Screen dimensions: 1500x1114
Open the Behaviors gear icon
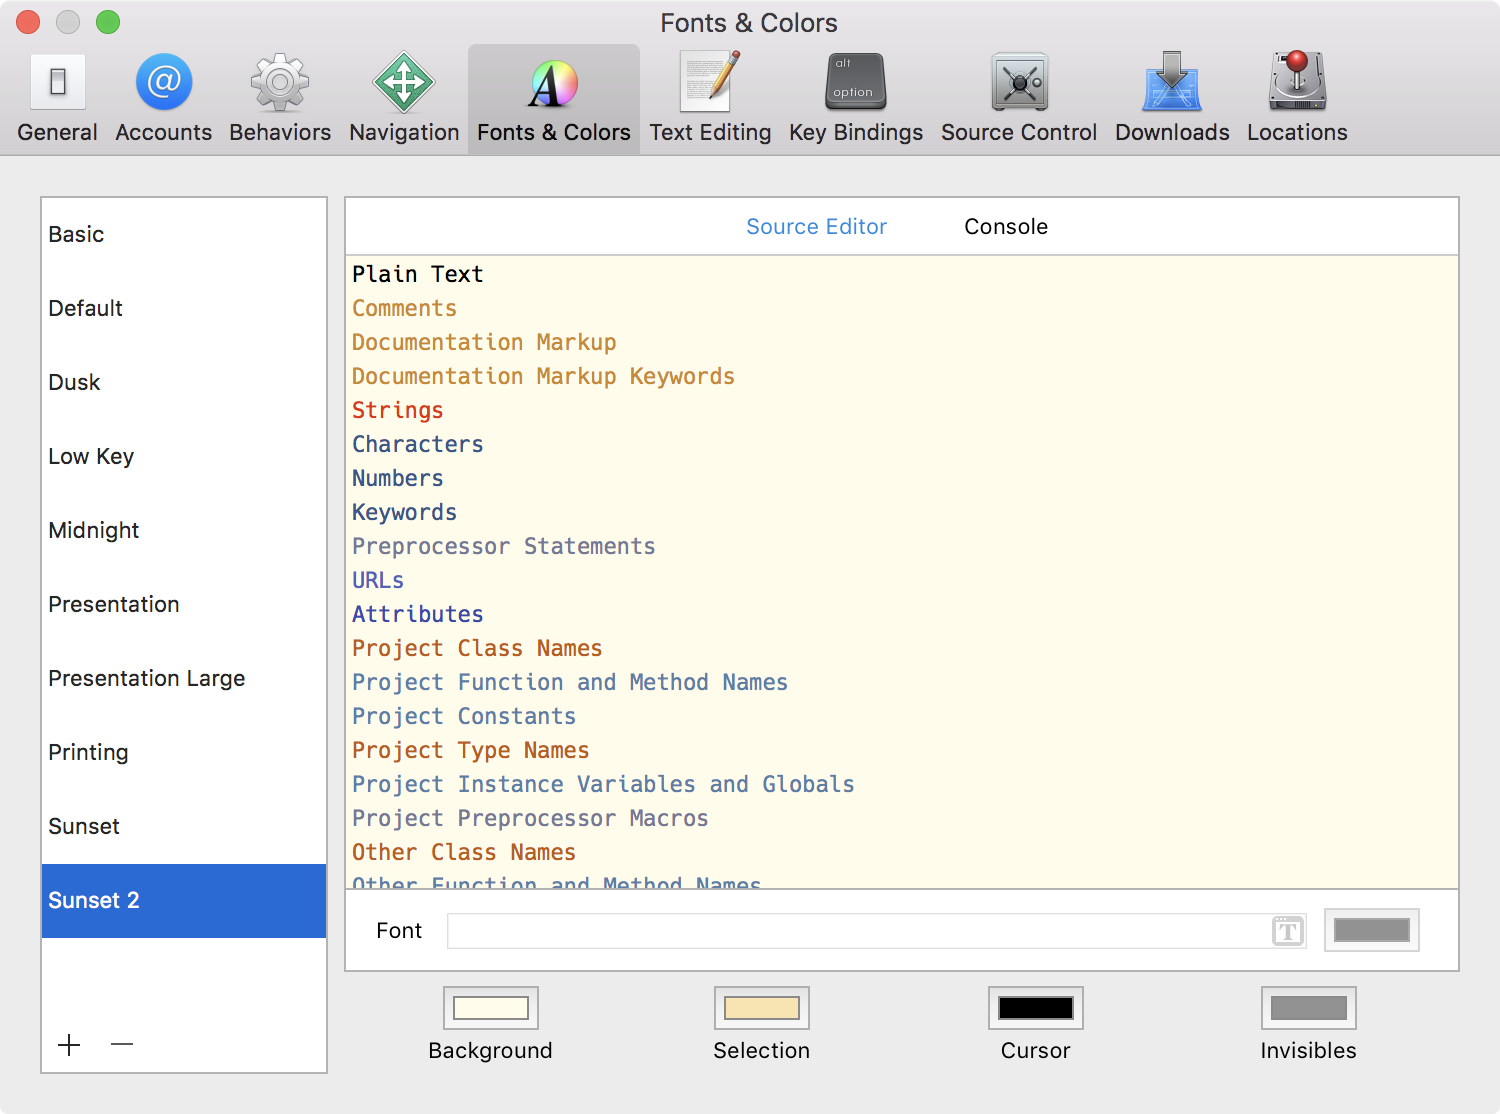280,84
